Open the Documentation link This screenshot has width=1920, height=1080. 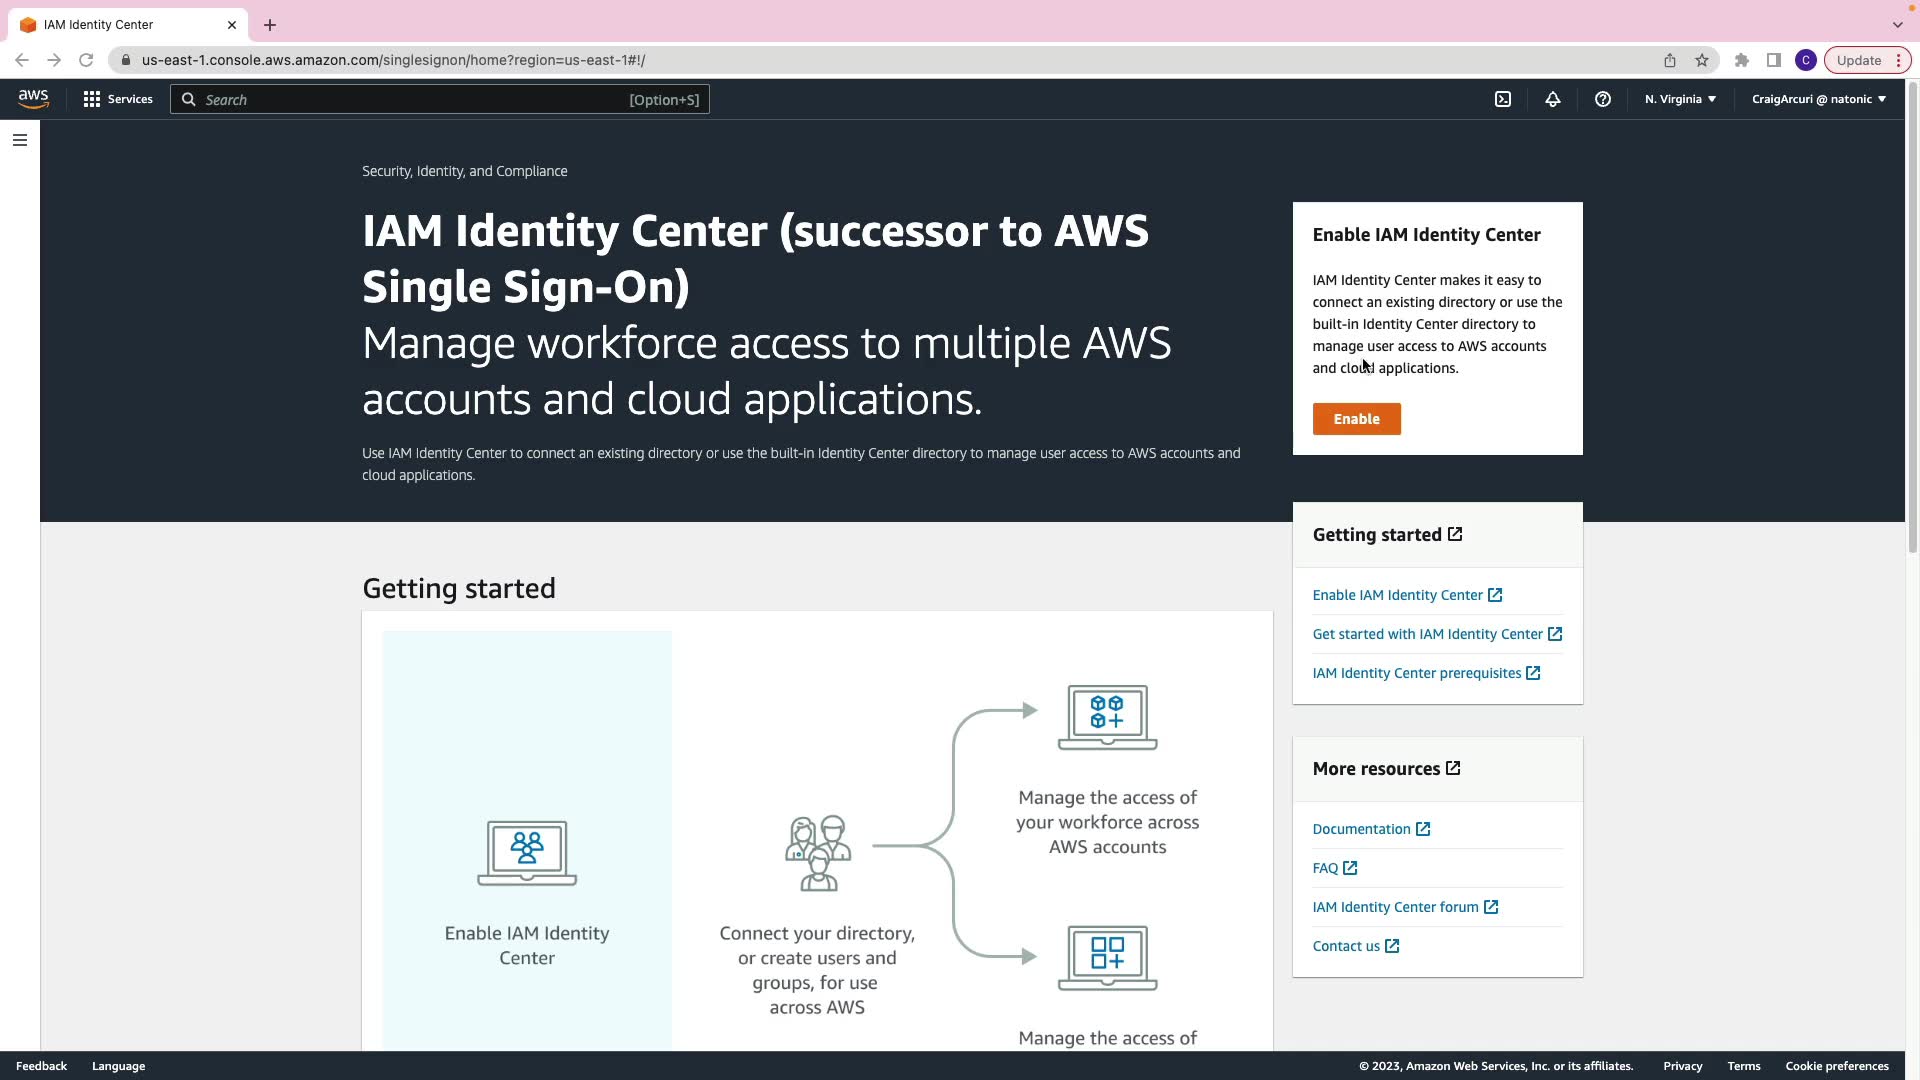tap(1361, 829)
